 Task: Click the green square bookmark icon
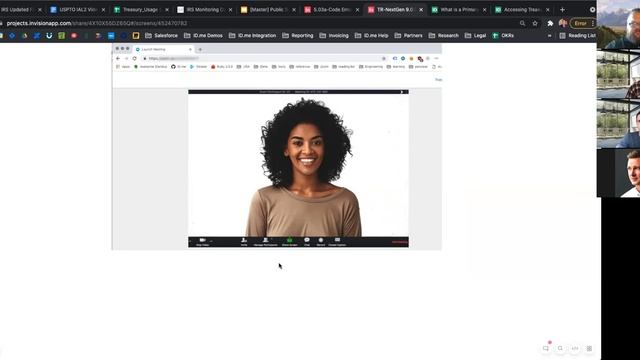point(61,36)
